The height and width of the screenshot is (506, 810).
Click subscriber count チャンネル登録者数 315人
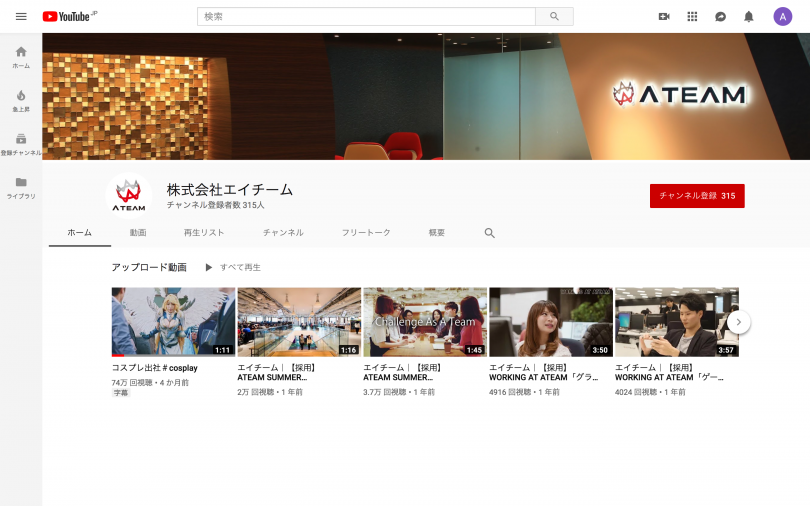[x=215, y=205]
